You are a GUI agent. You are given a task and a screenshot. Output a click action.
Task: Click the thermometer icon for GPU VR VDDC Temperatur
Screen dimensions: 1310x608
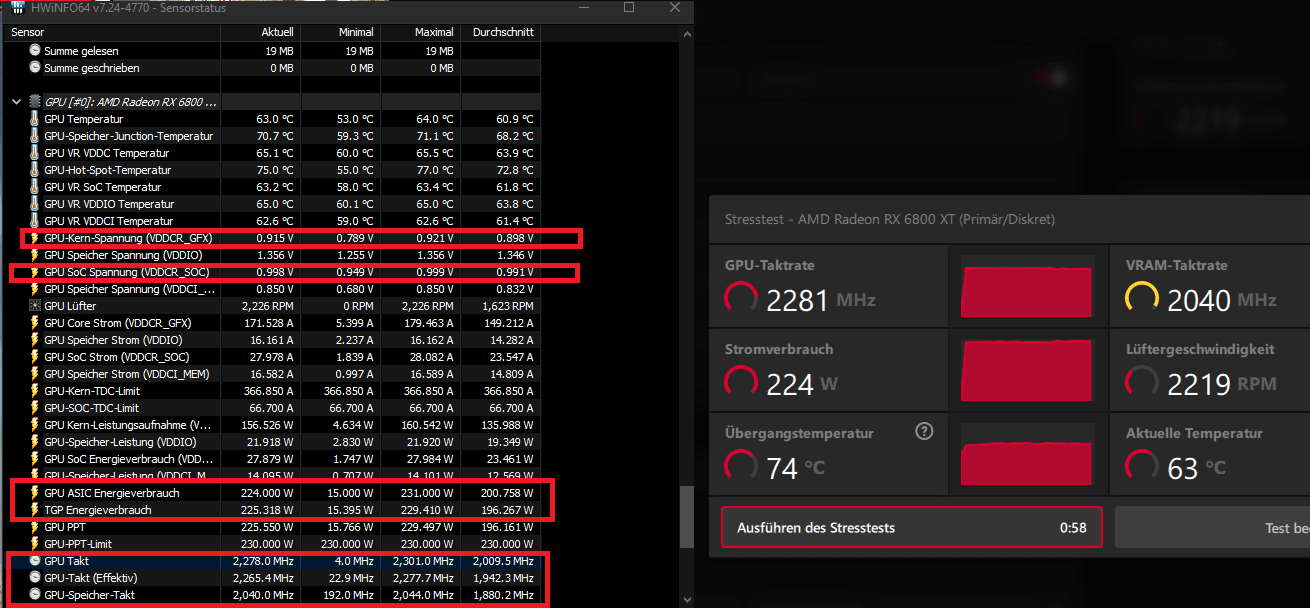(36, 153)
